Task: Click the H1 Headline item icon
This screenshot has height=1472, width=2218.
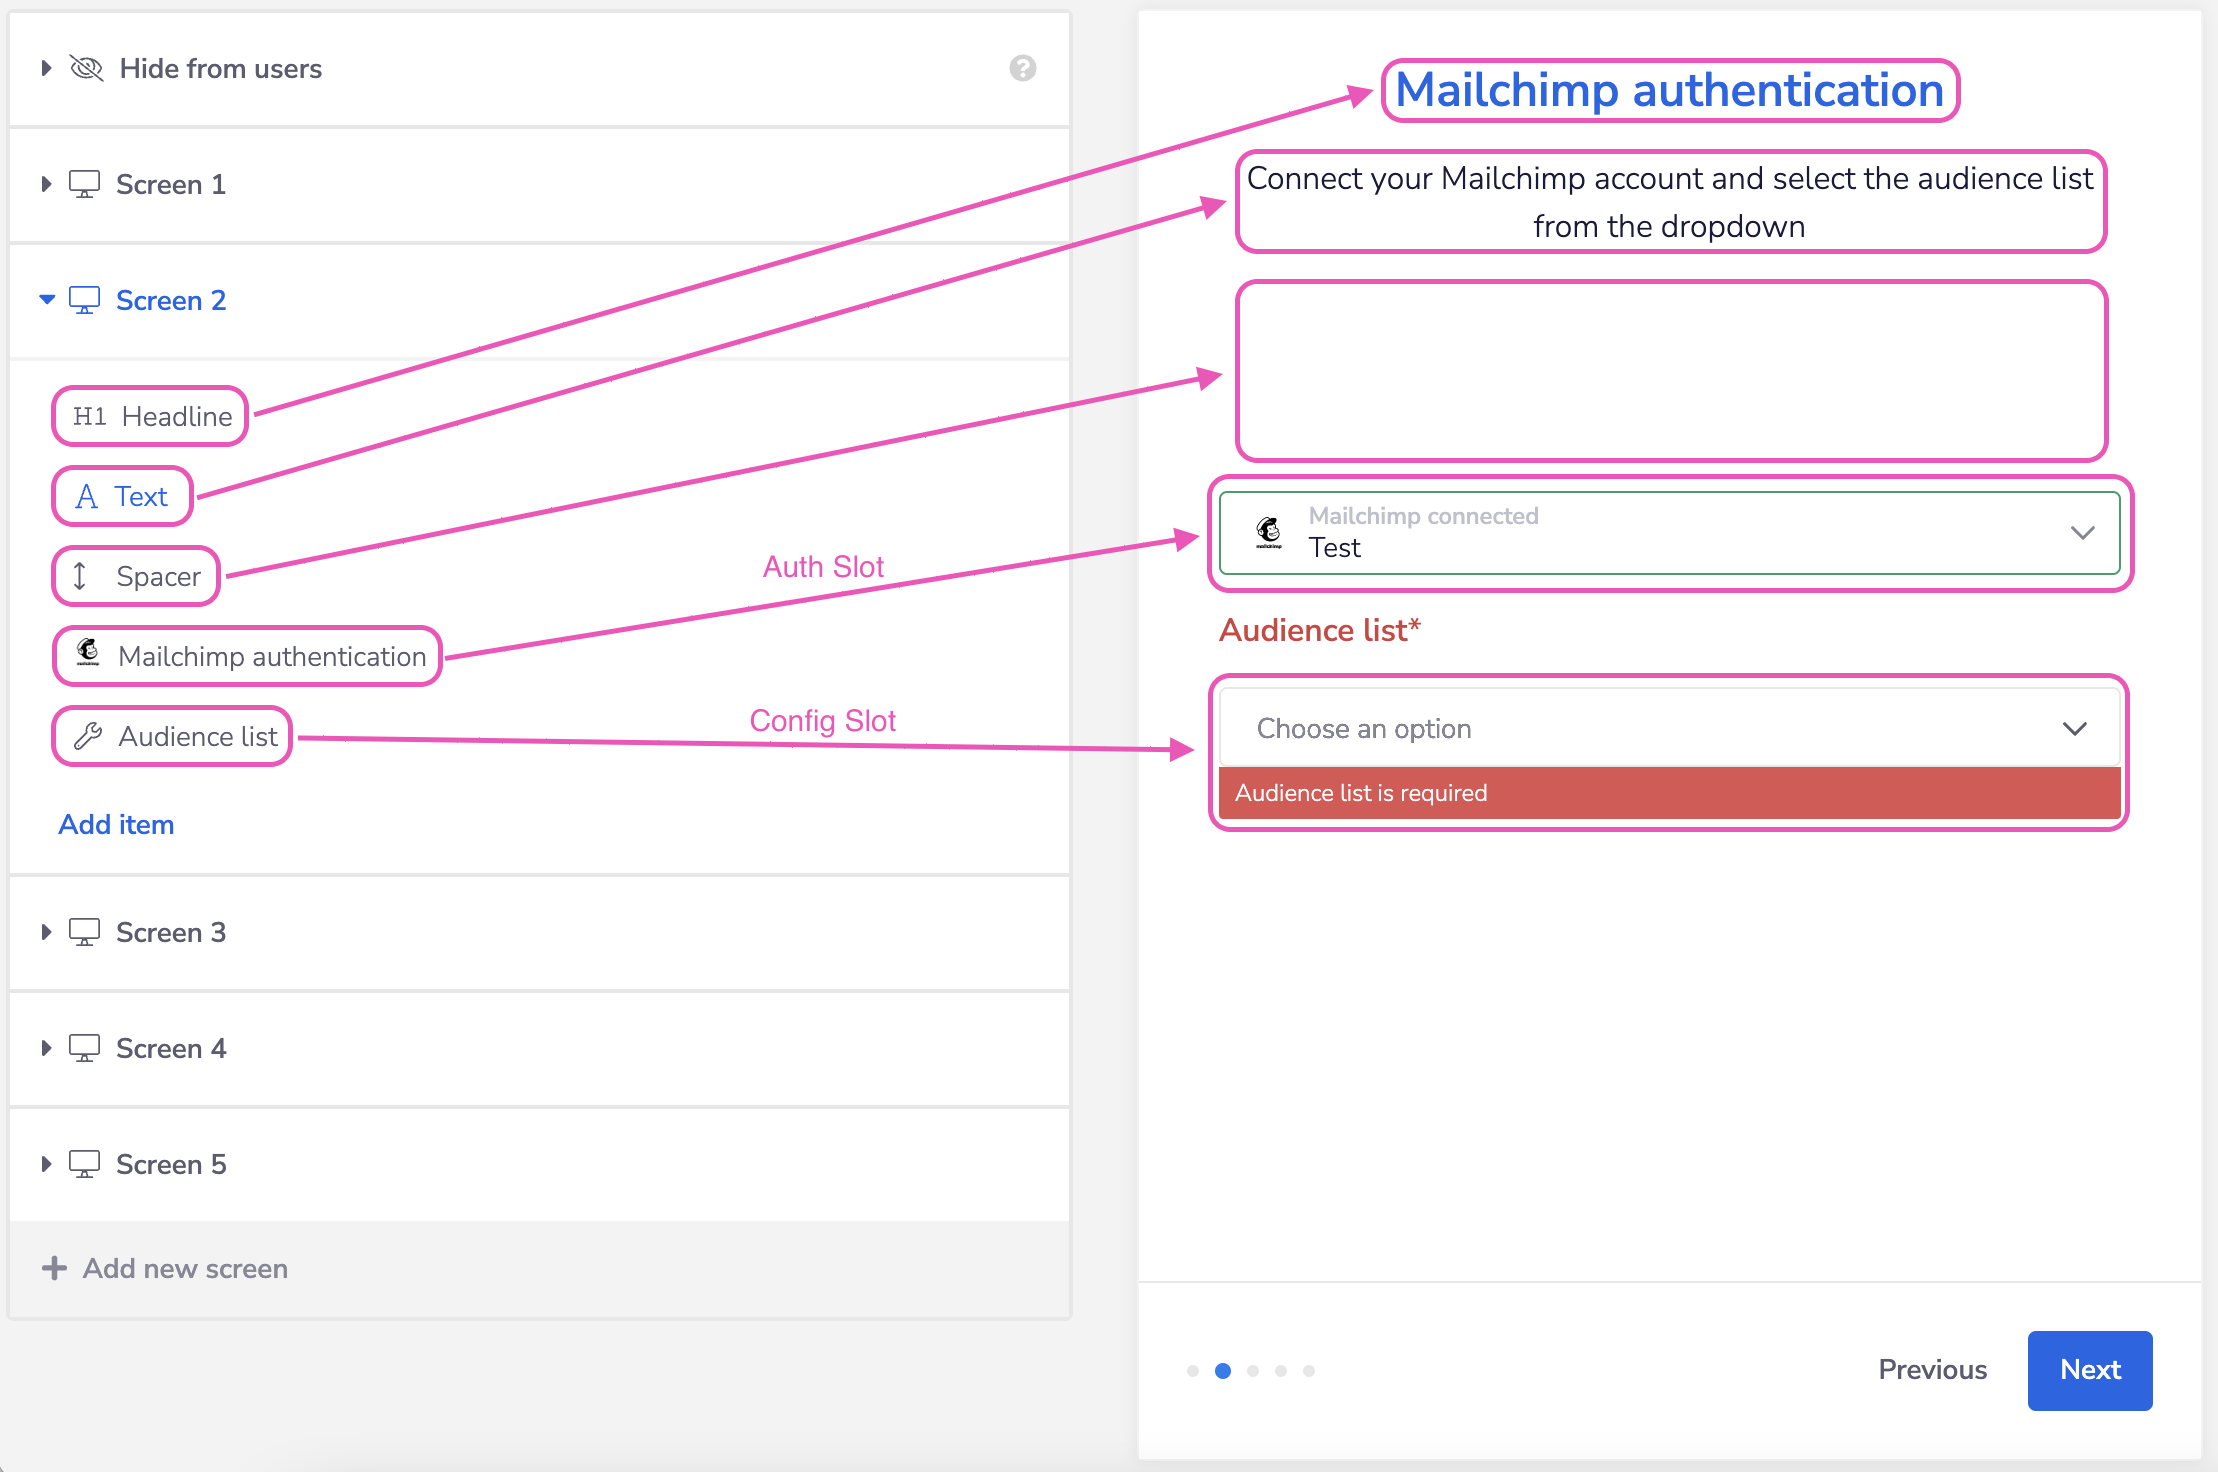Action: (x=89, y=416)
